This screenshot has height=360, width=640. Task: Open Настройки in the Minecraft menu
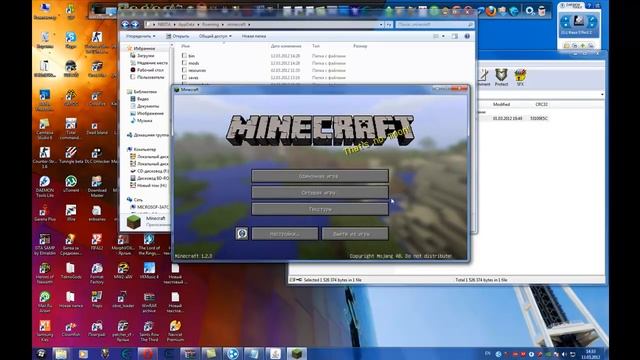284,234
